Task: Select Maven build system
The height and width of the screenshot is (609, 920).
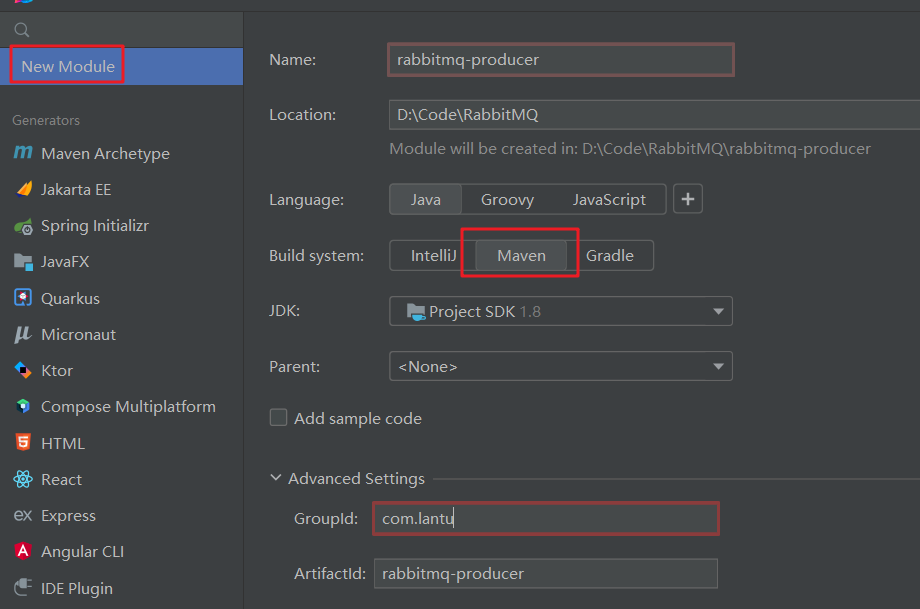Action: click(521, 255)
